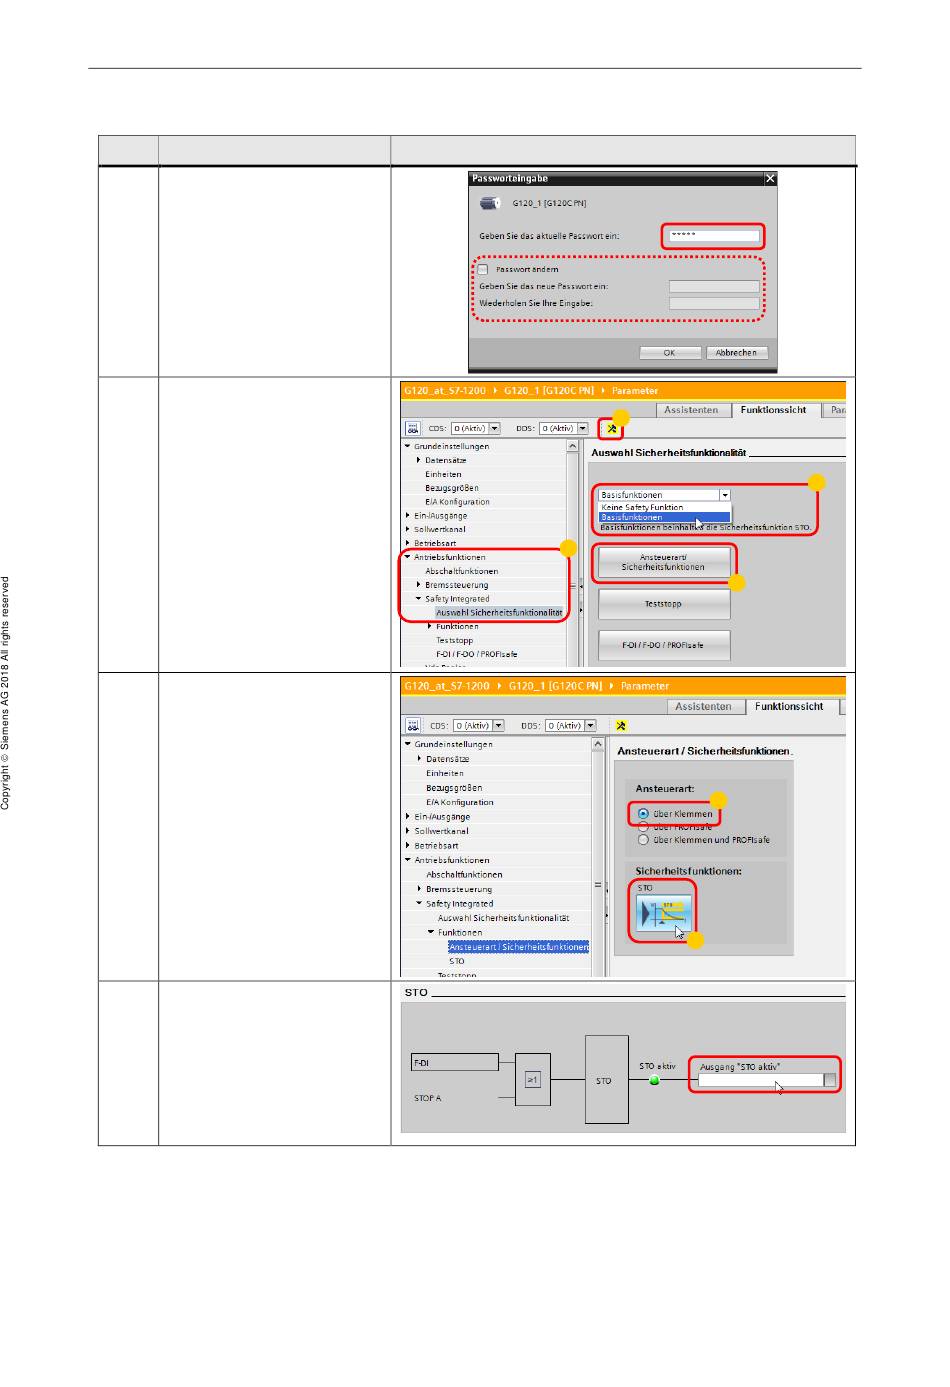Click the Basisfunktionen combo box arrow
Viewport: 950px width, 1387px height.
725,495
